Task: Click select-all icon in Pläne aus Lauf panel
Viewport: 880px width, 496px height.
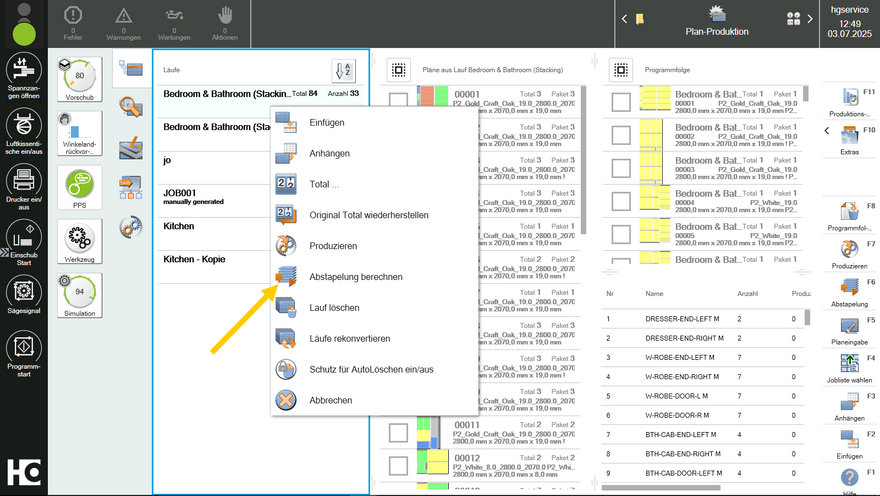Action: [x=398, y=70]
